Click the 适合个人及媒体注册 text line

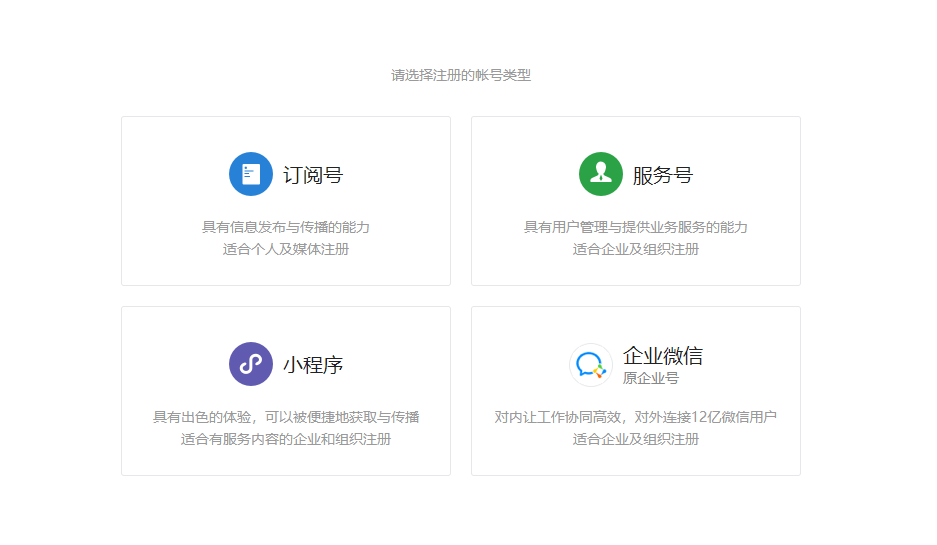(x=286, y=249)
